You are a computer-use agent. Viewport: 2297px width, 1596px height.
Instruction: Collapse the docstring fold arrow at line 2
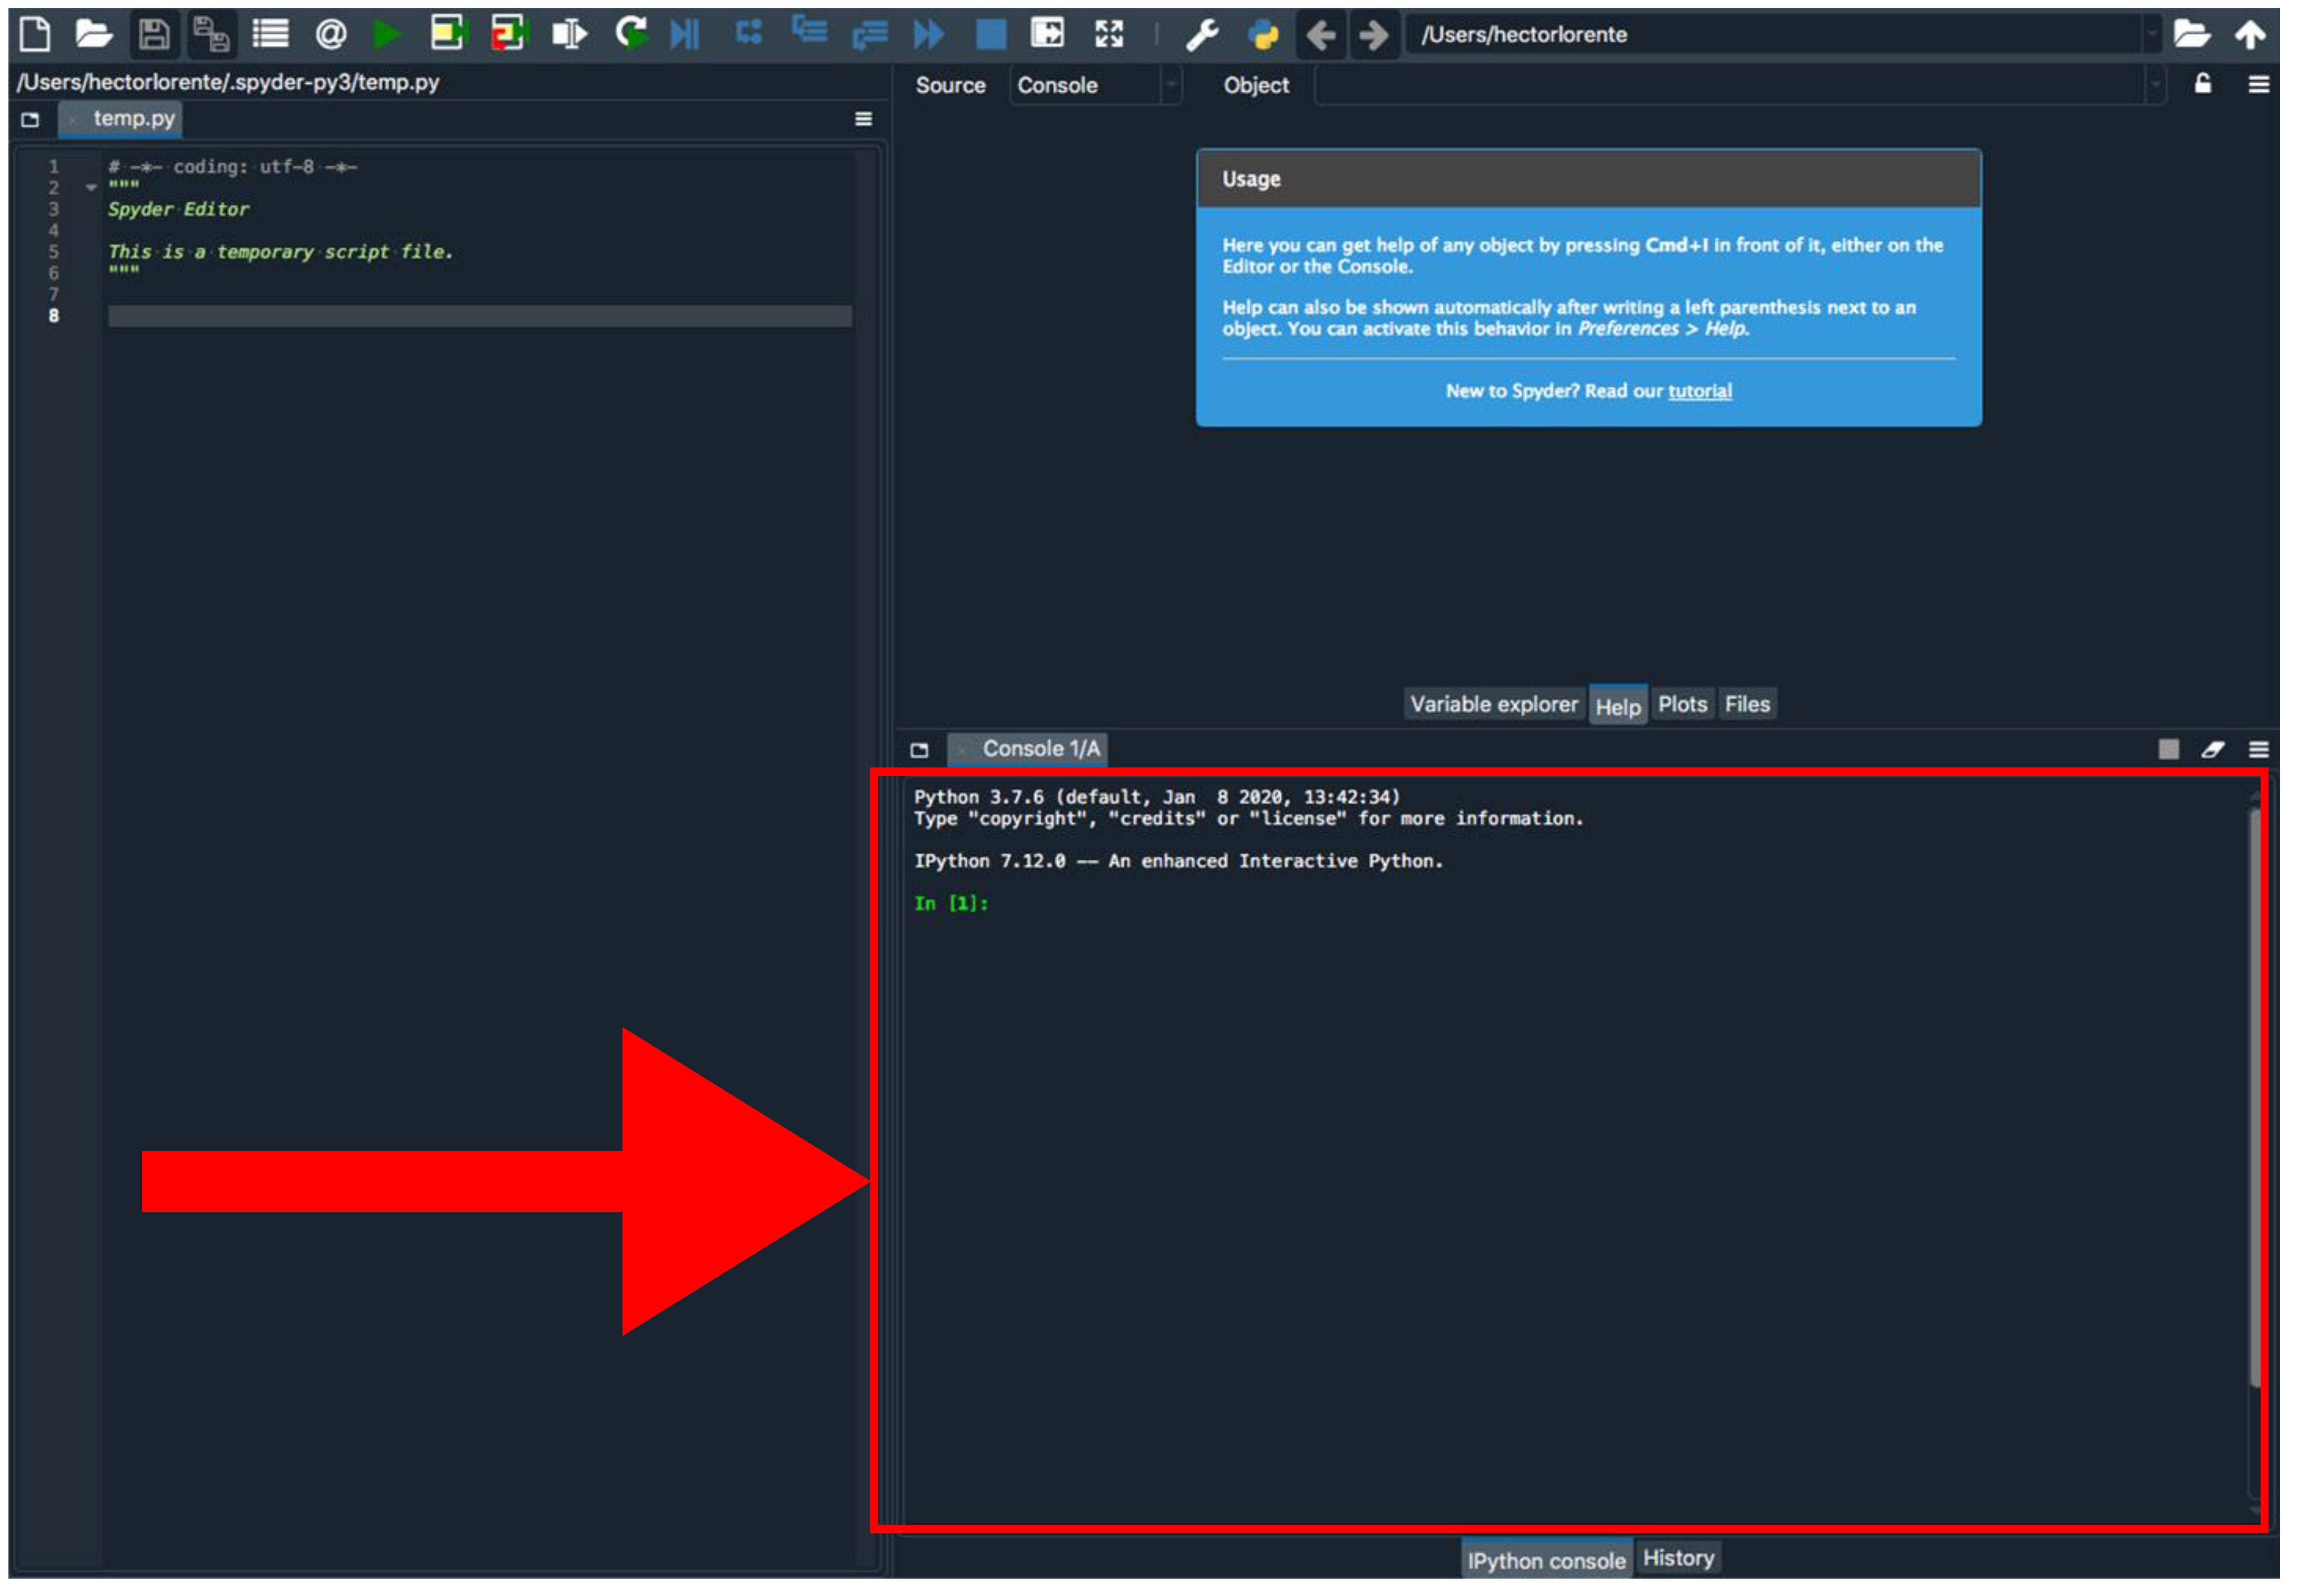pyautogui.click(x=91, y=187)
